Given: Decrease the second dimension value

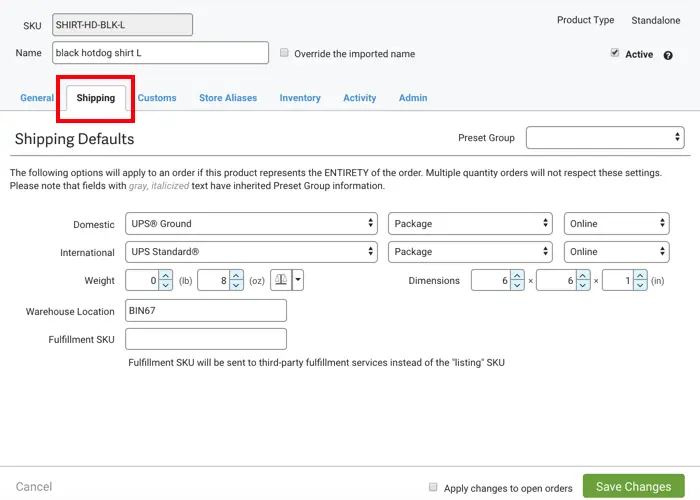Looking at the screenshot, I should click(x=583, y=286).
